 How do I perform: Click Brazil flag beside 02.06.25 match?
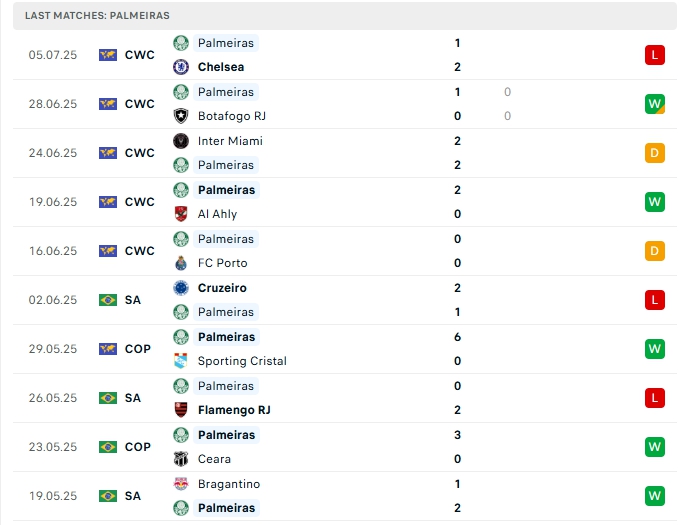[108, 300]
